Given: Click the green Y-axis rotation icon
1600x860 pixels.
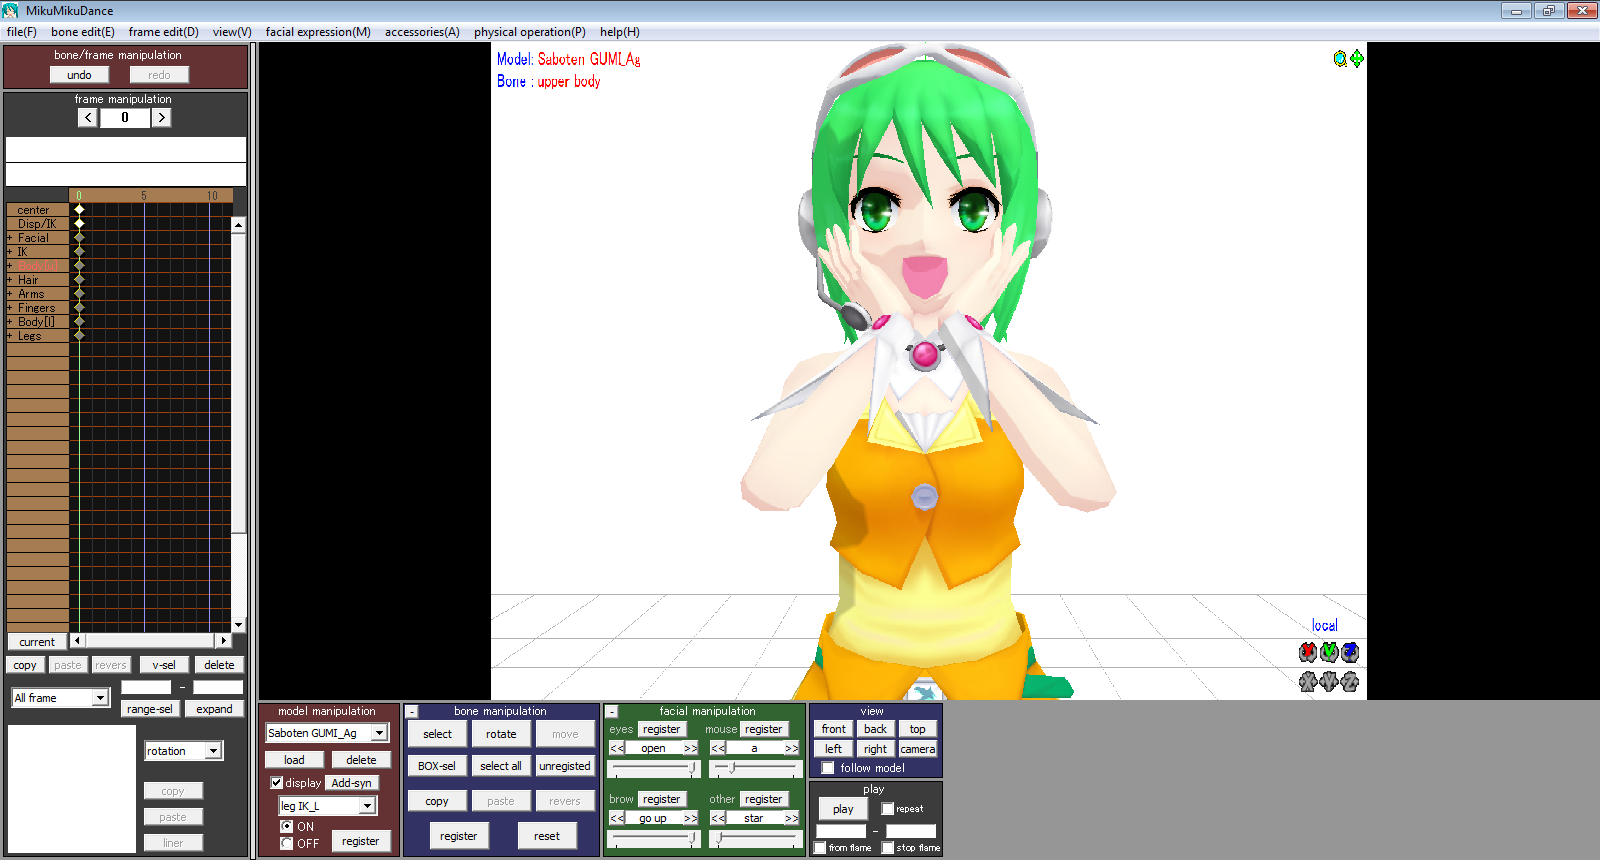Looking at the screenshot, I should (x=1329, y=652).
